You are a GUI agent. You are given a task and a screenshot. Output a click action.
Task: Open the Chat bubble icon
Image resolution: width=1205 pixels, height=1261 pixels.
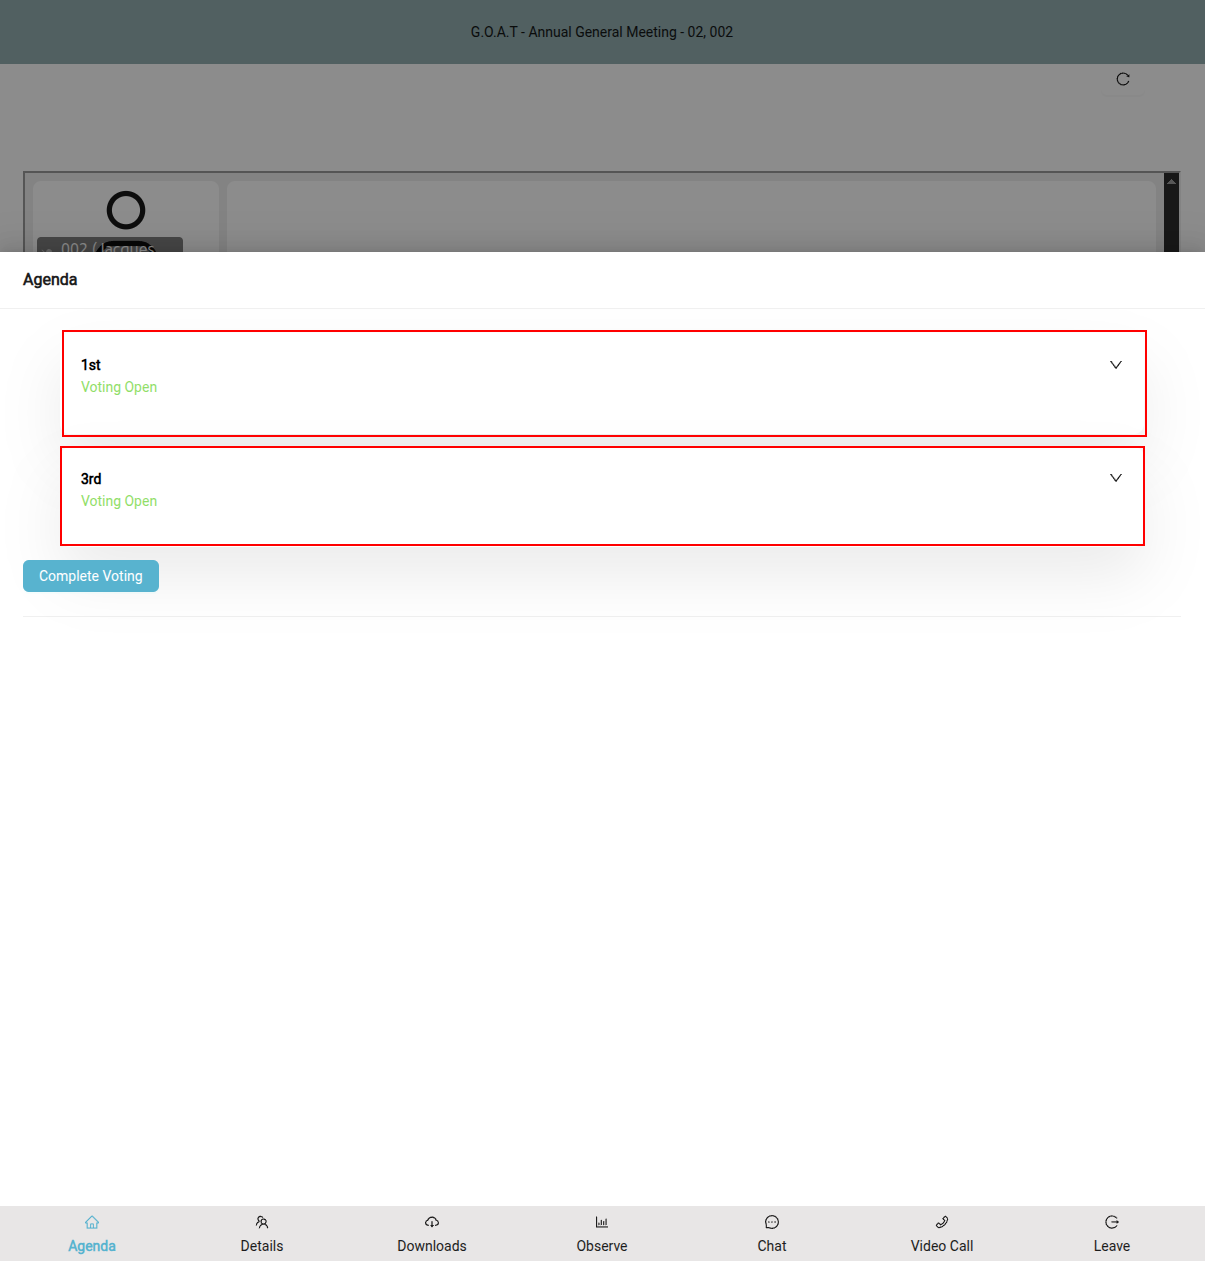(772, 1222)
